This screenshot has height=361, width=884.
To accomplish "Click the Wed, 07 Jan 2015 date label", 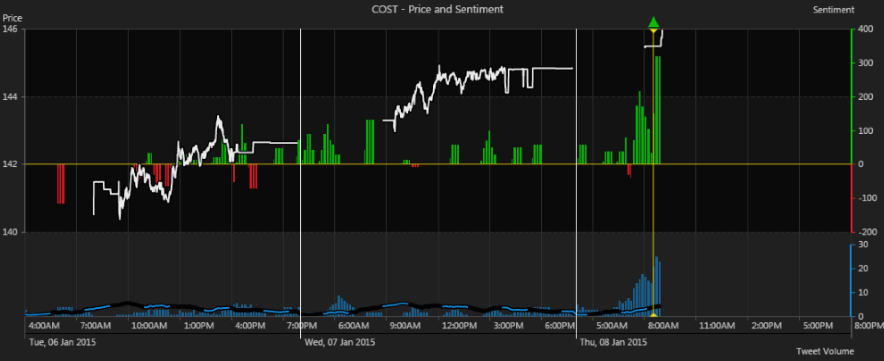I will (339, 342).
